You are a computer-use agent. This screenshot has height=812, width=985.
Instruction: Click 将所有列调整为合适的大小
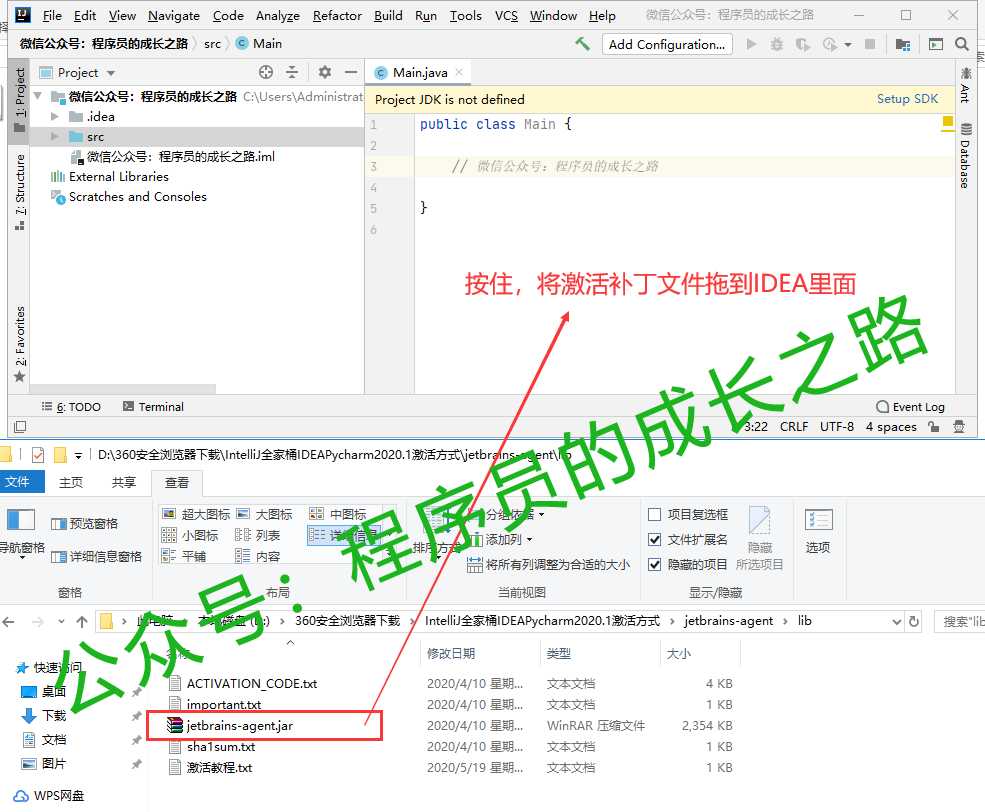point(548,565)
